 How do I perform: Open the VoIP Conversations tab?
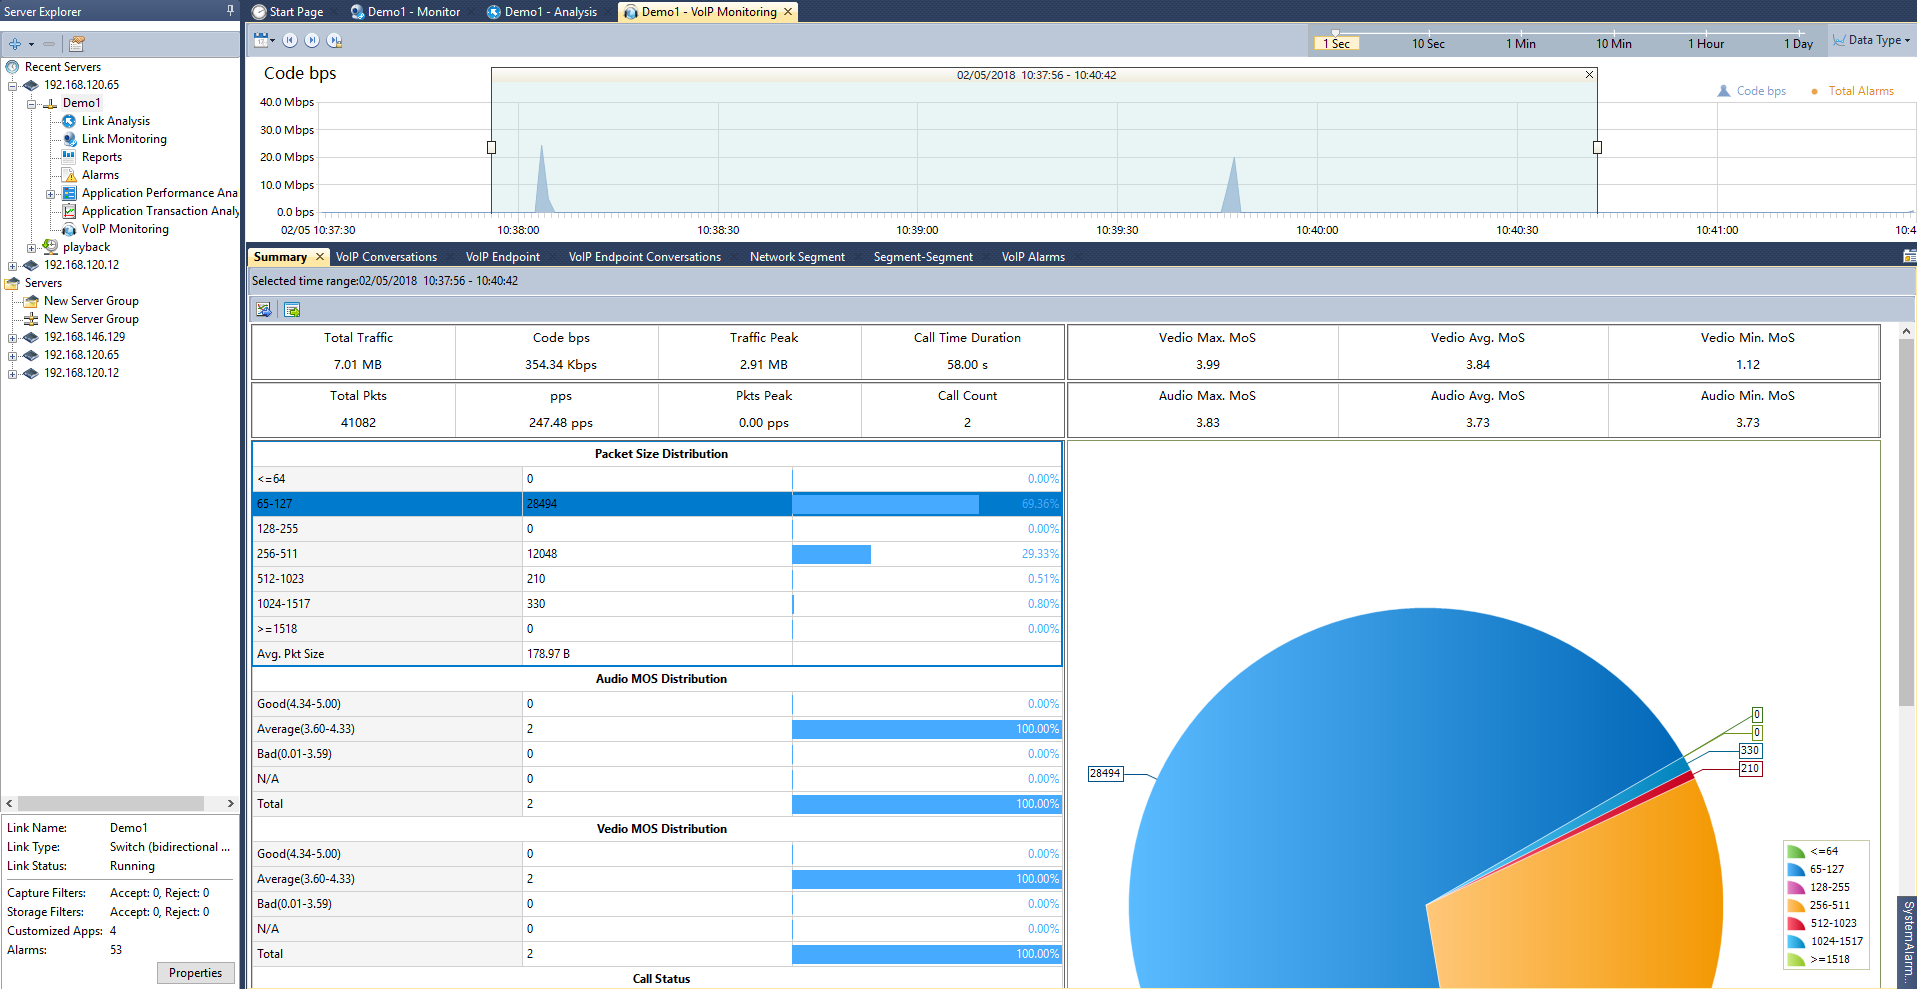pos(386,257)
